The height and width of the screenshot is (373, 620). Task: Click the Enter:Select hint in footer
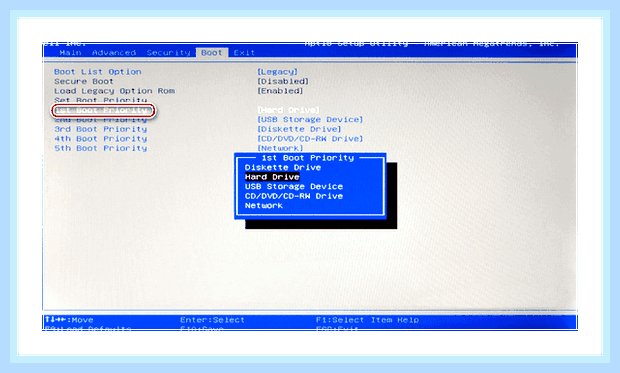tap(212, 320)
